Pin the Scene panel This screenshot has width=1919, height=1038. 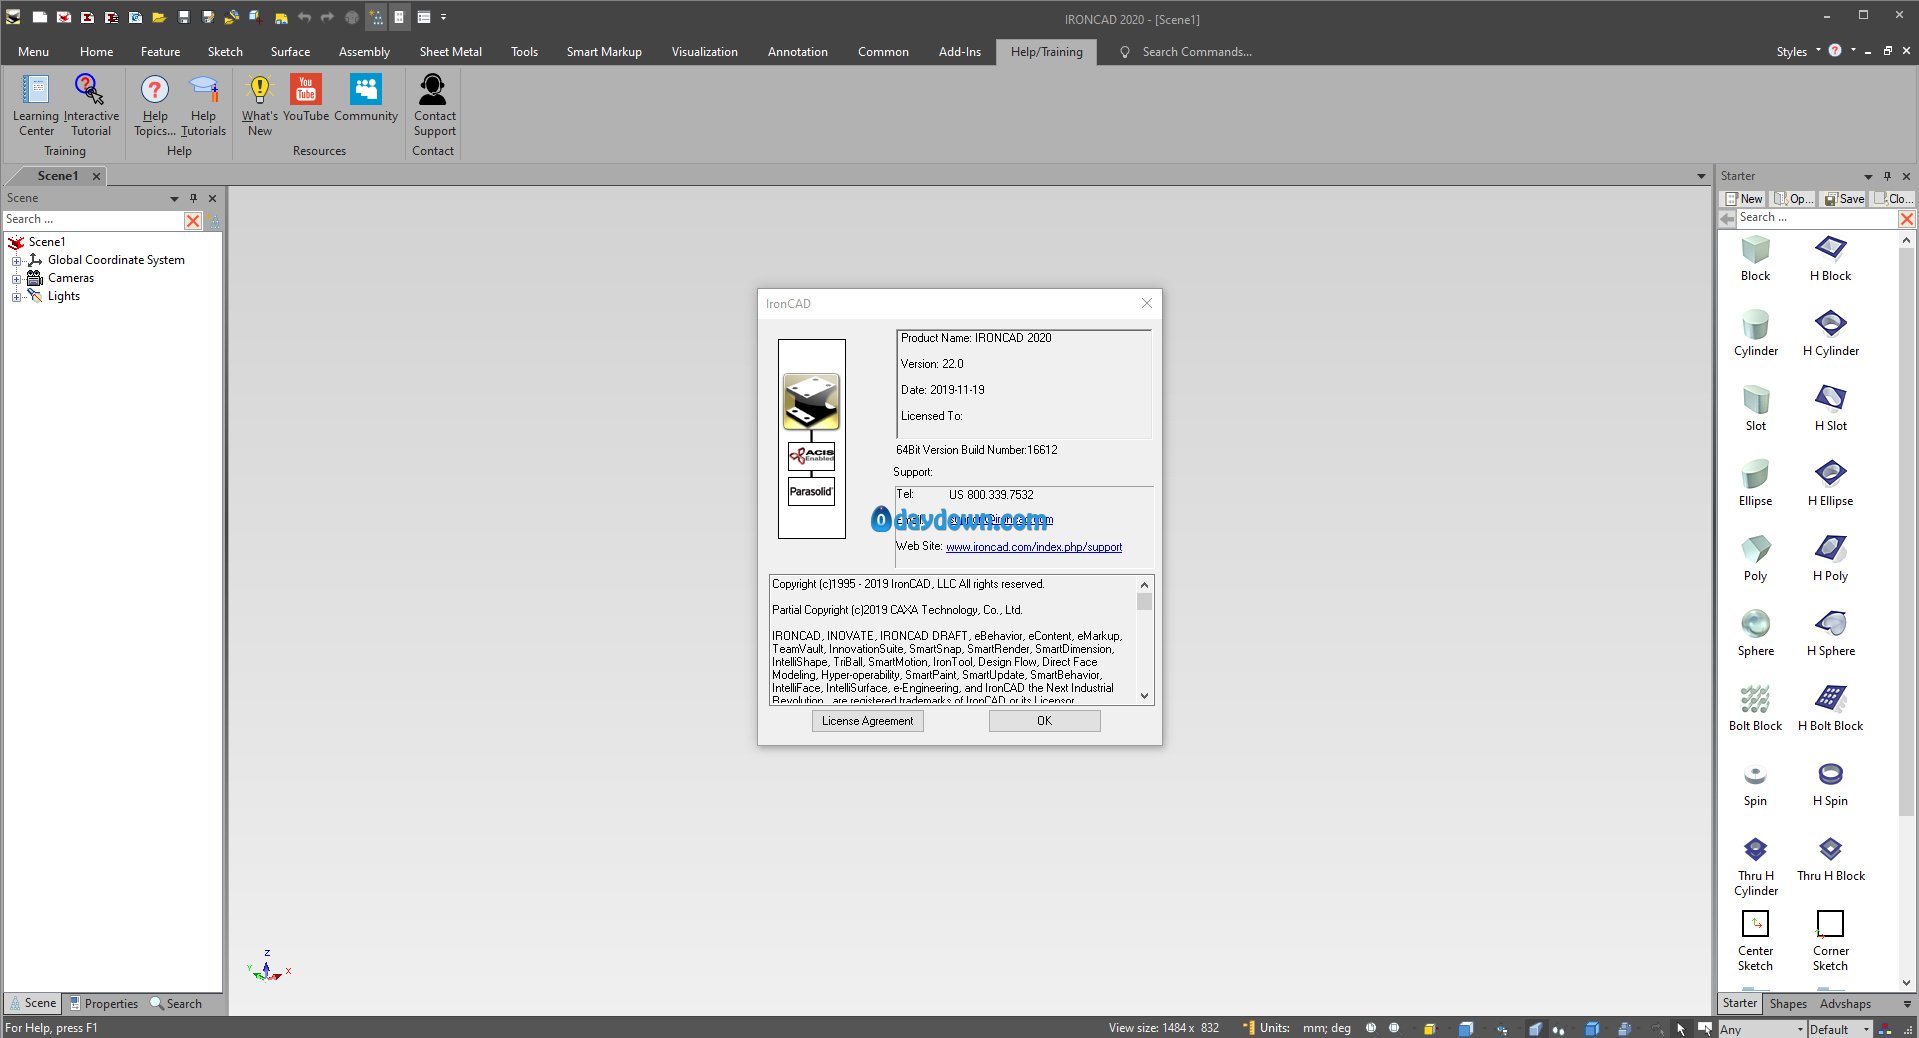coord(193,198)
